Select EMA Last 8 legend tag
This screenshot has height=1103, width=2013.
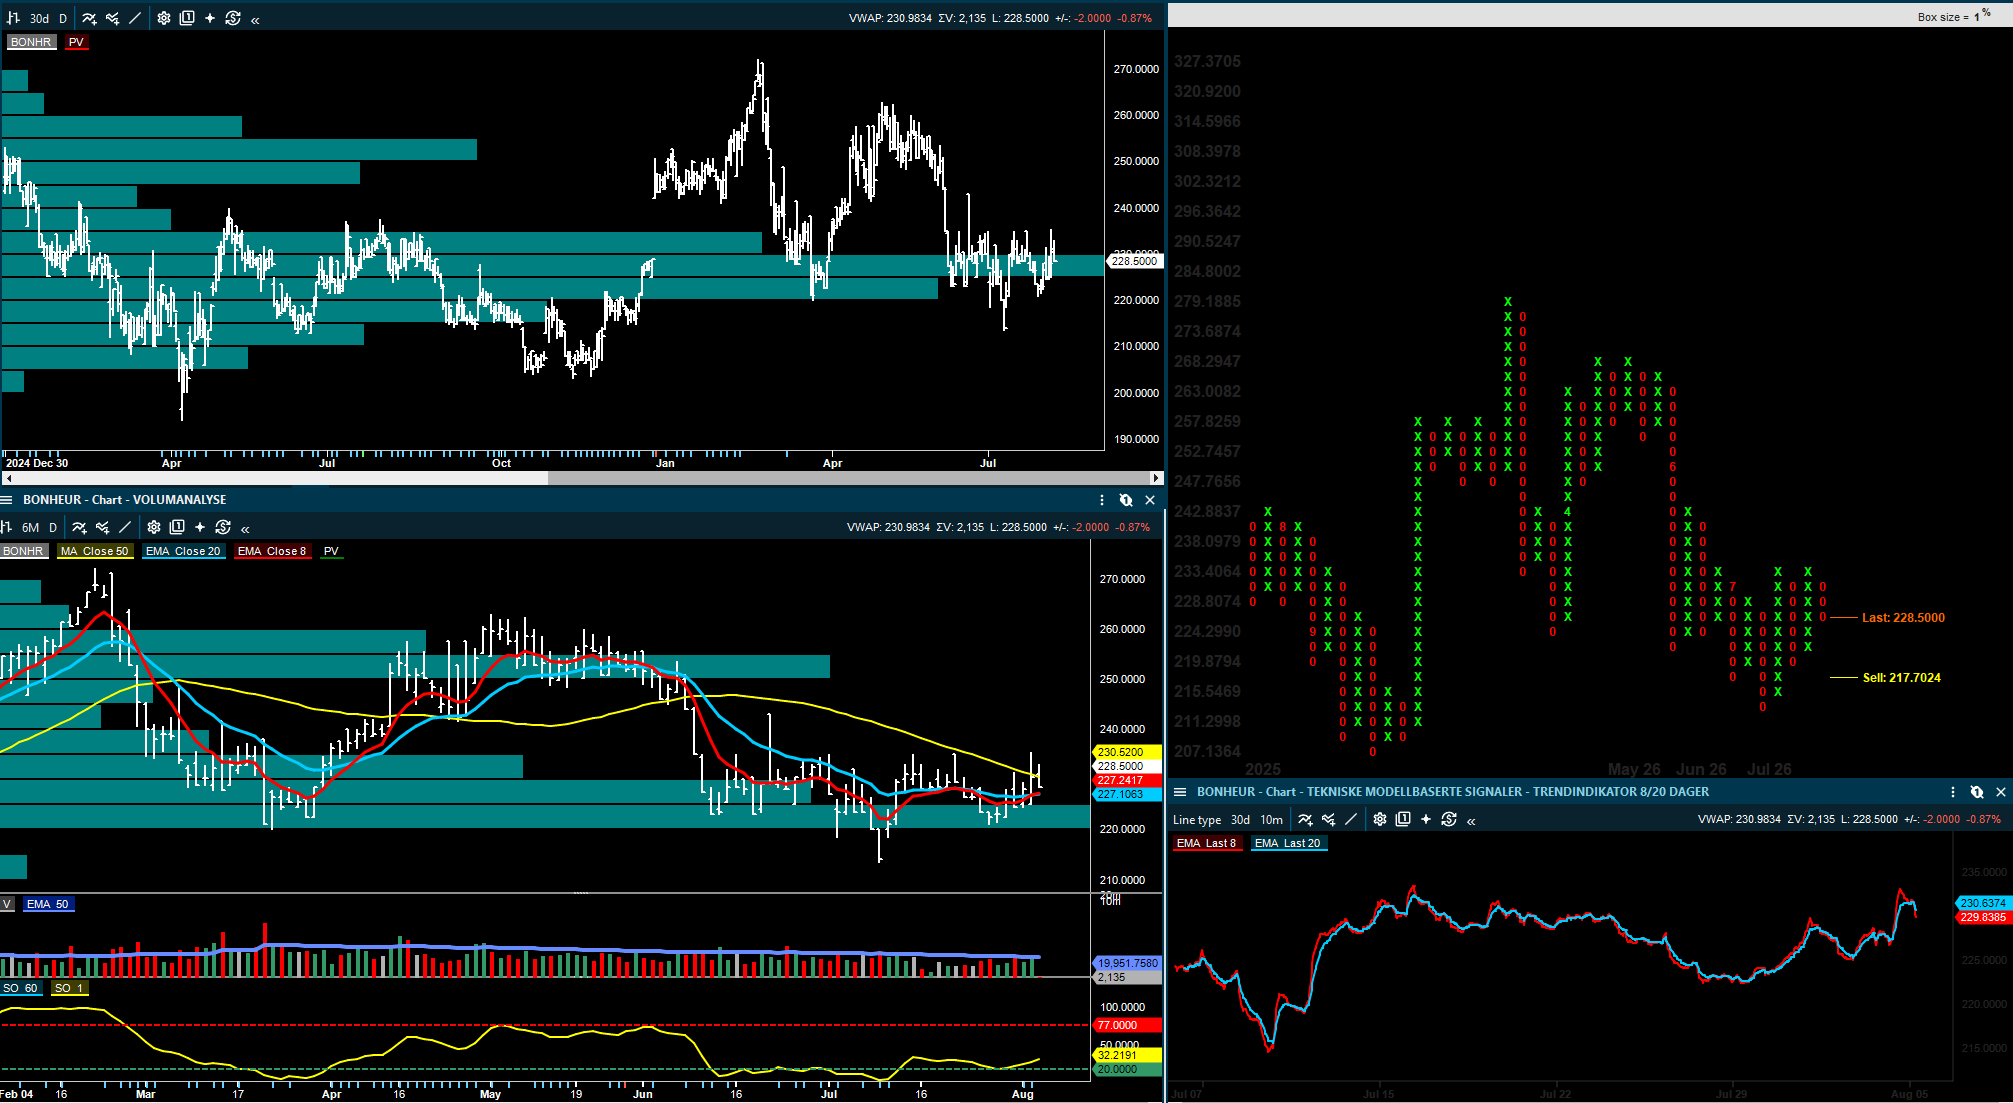pyautogui.click(x=1207, y=843)
